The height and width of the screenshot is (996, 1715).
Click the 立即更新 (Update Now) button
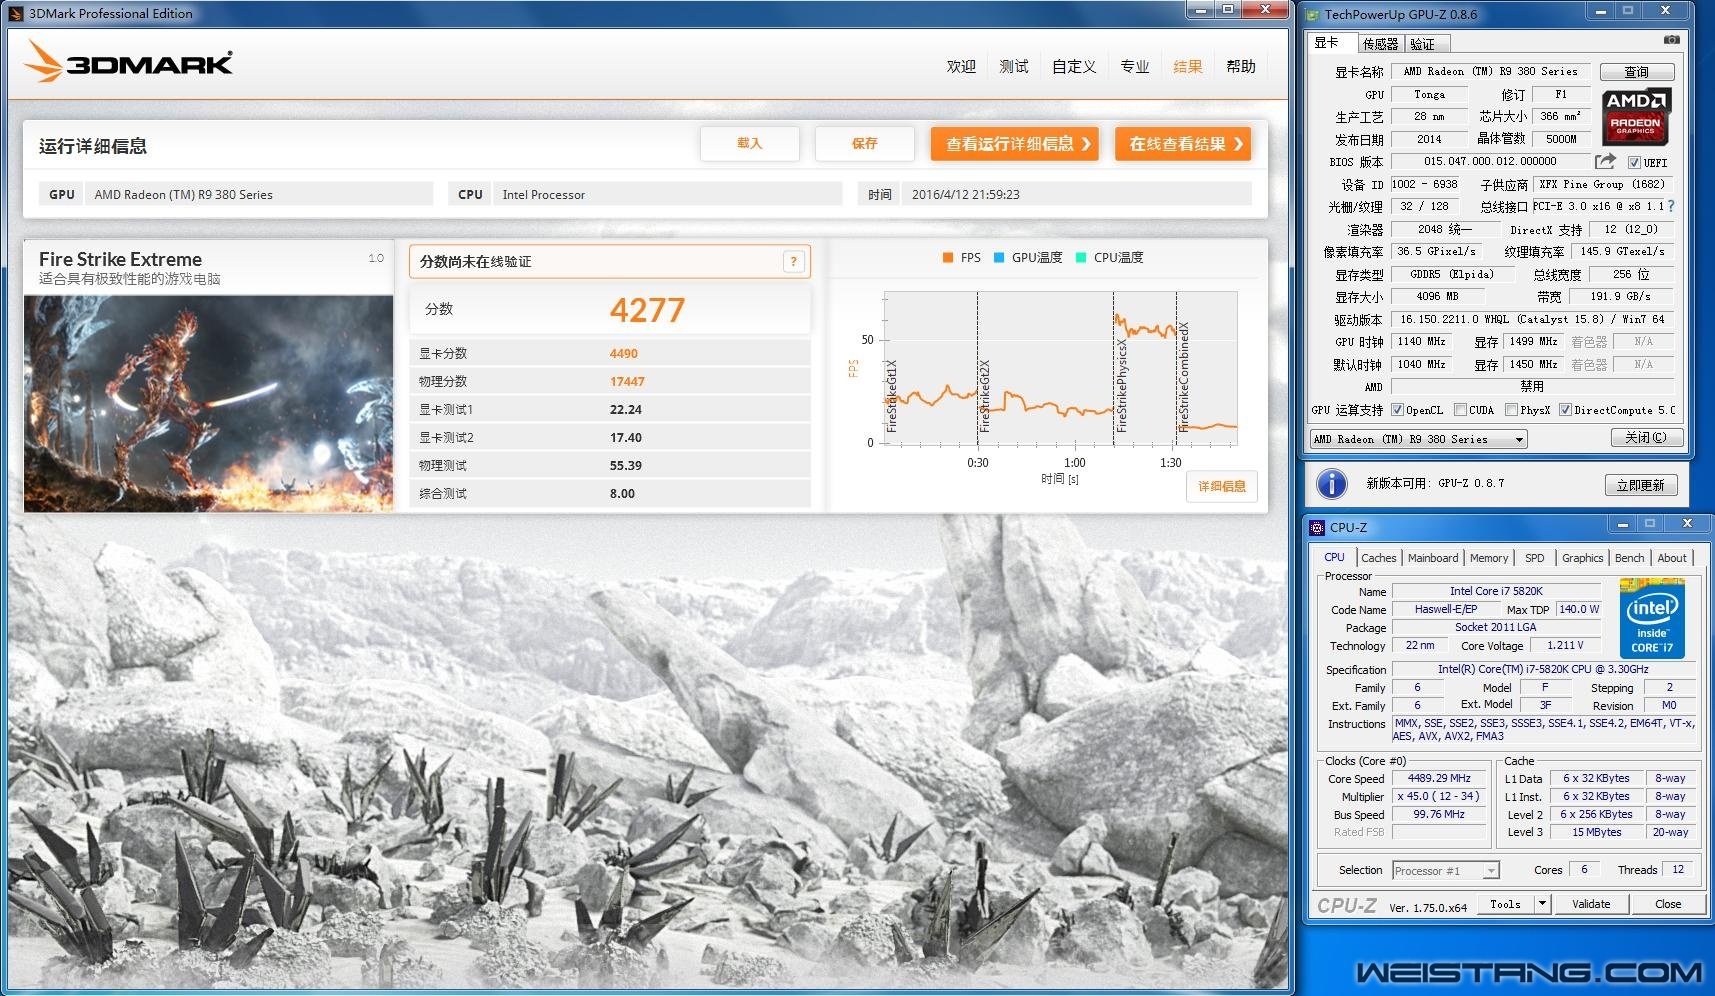(1641, 485)
